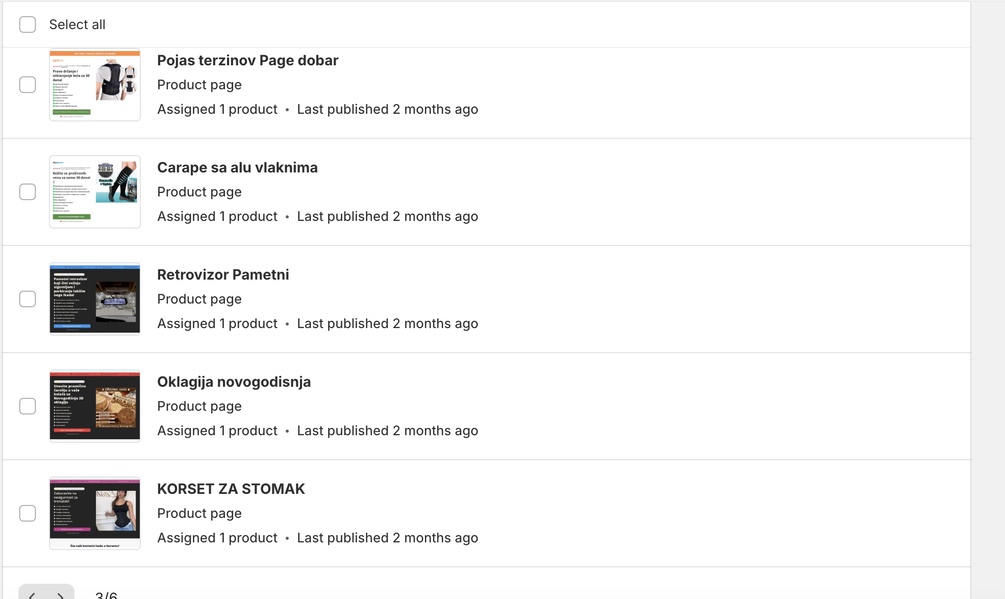Tick the Select all checkbox
Viewport: 1005px width, 599px height.
click(x=28, y=24)
